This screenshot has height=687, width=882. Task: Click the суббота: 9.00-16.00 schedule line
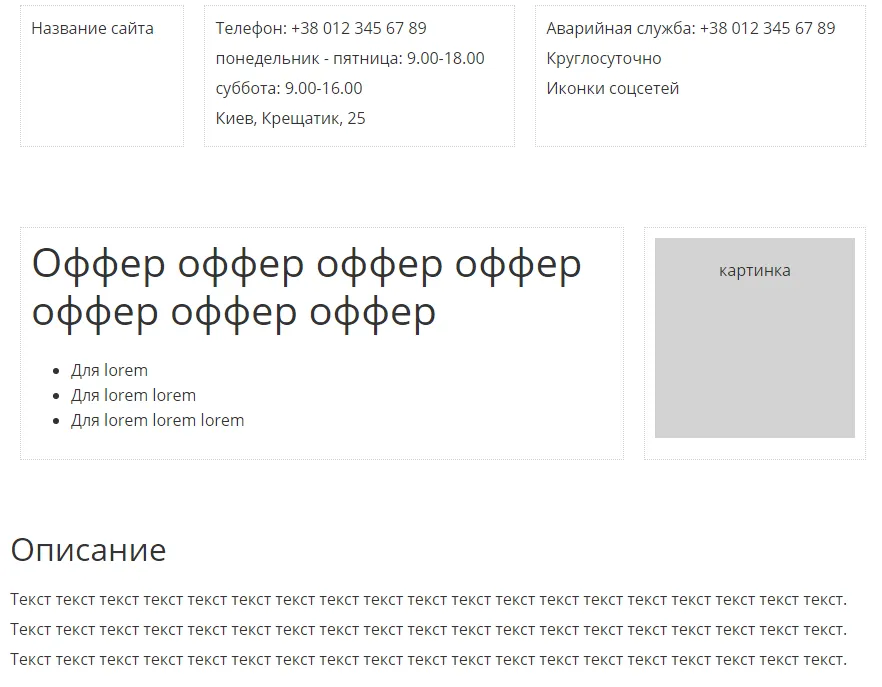pos(287,88)
